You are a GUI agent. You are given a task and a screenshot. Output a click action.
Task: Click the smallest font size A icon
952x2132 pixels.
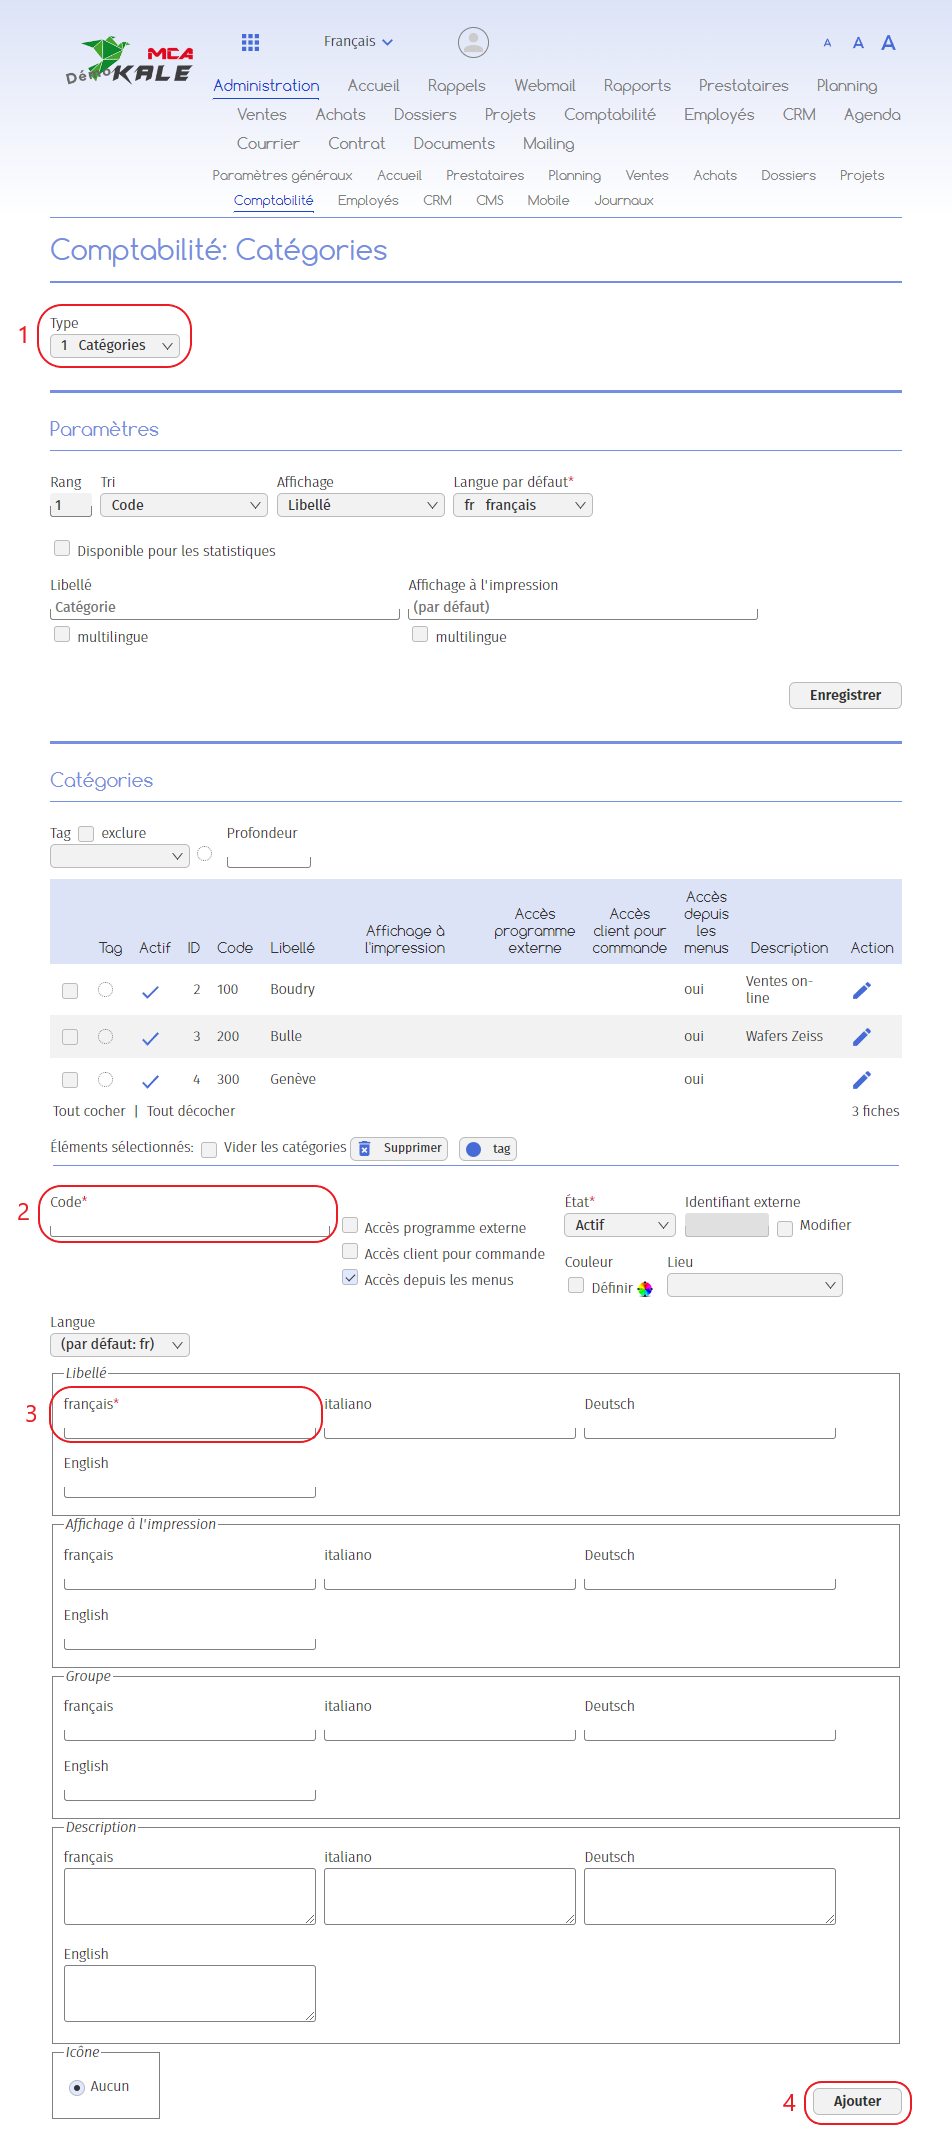point(827,43)
